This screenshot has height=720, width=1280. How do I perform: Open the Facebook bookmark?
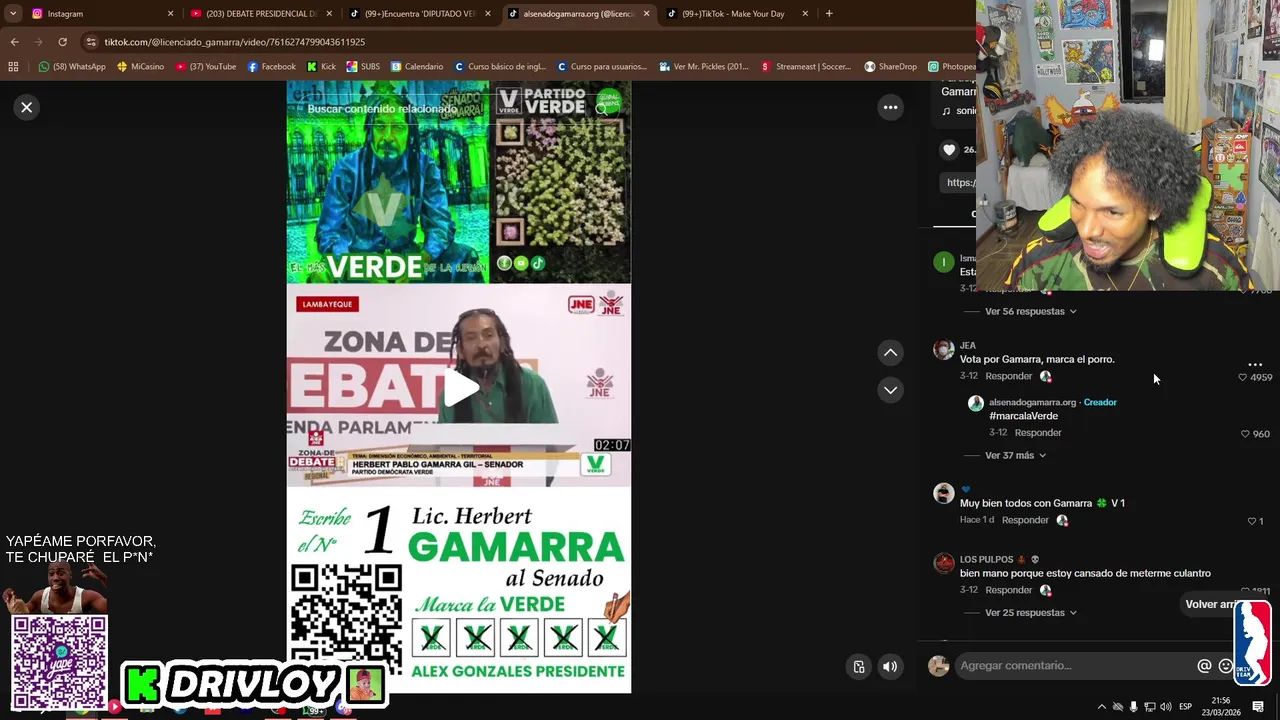coord(271,67)
